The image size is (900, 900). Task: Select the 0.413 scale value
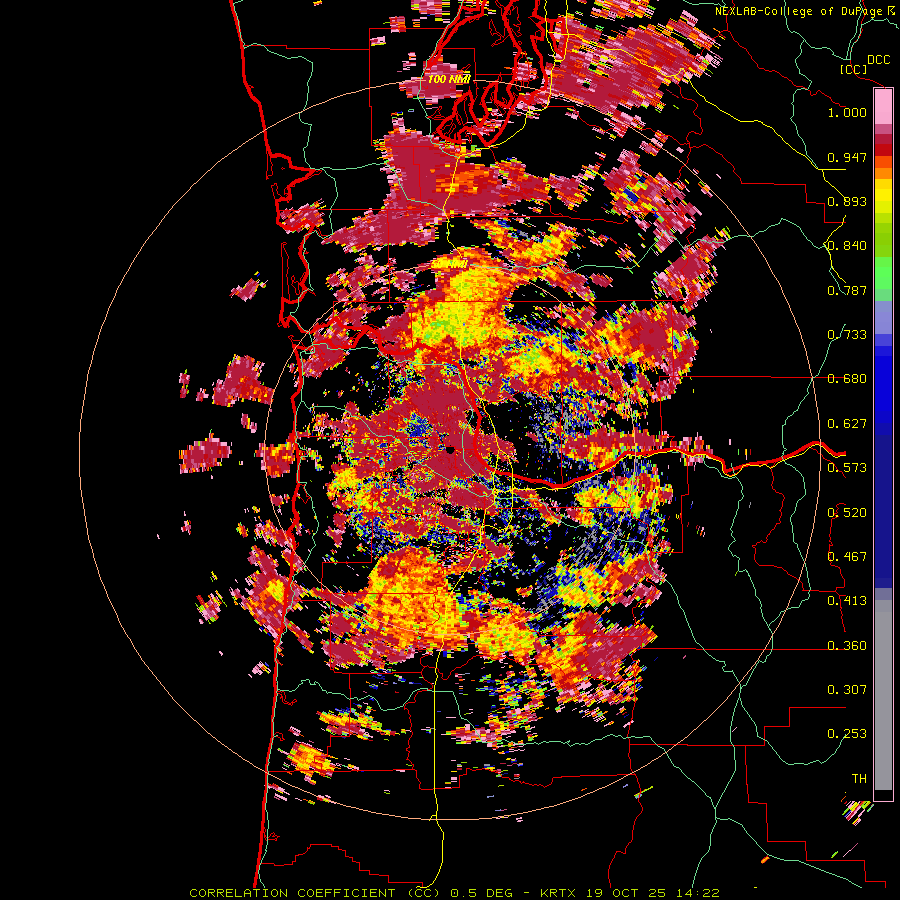pos(847,601)
